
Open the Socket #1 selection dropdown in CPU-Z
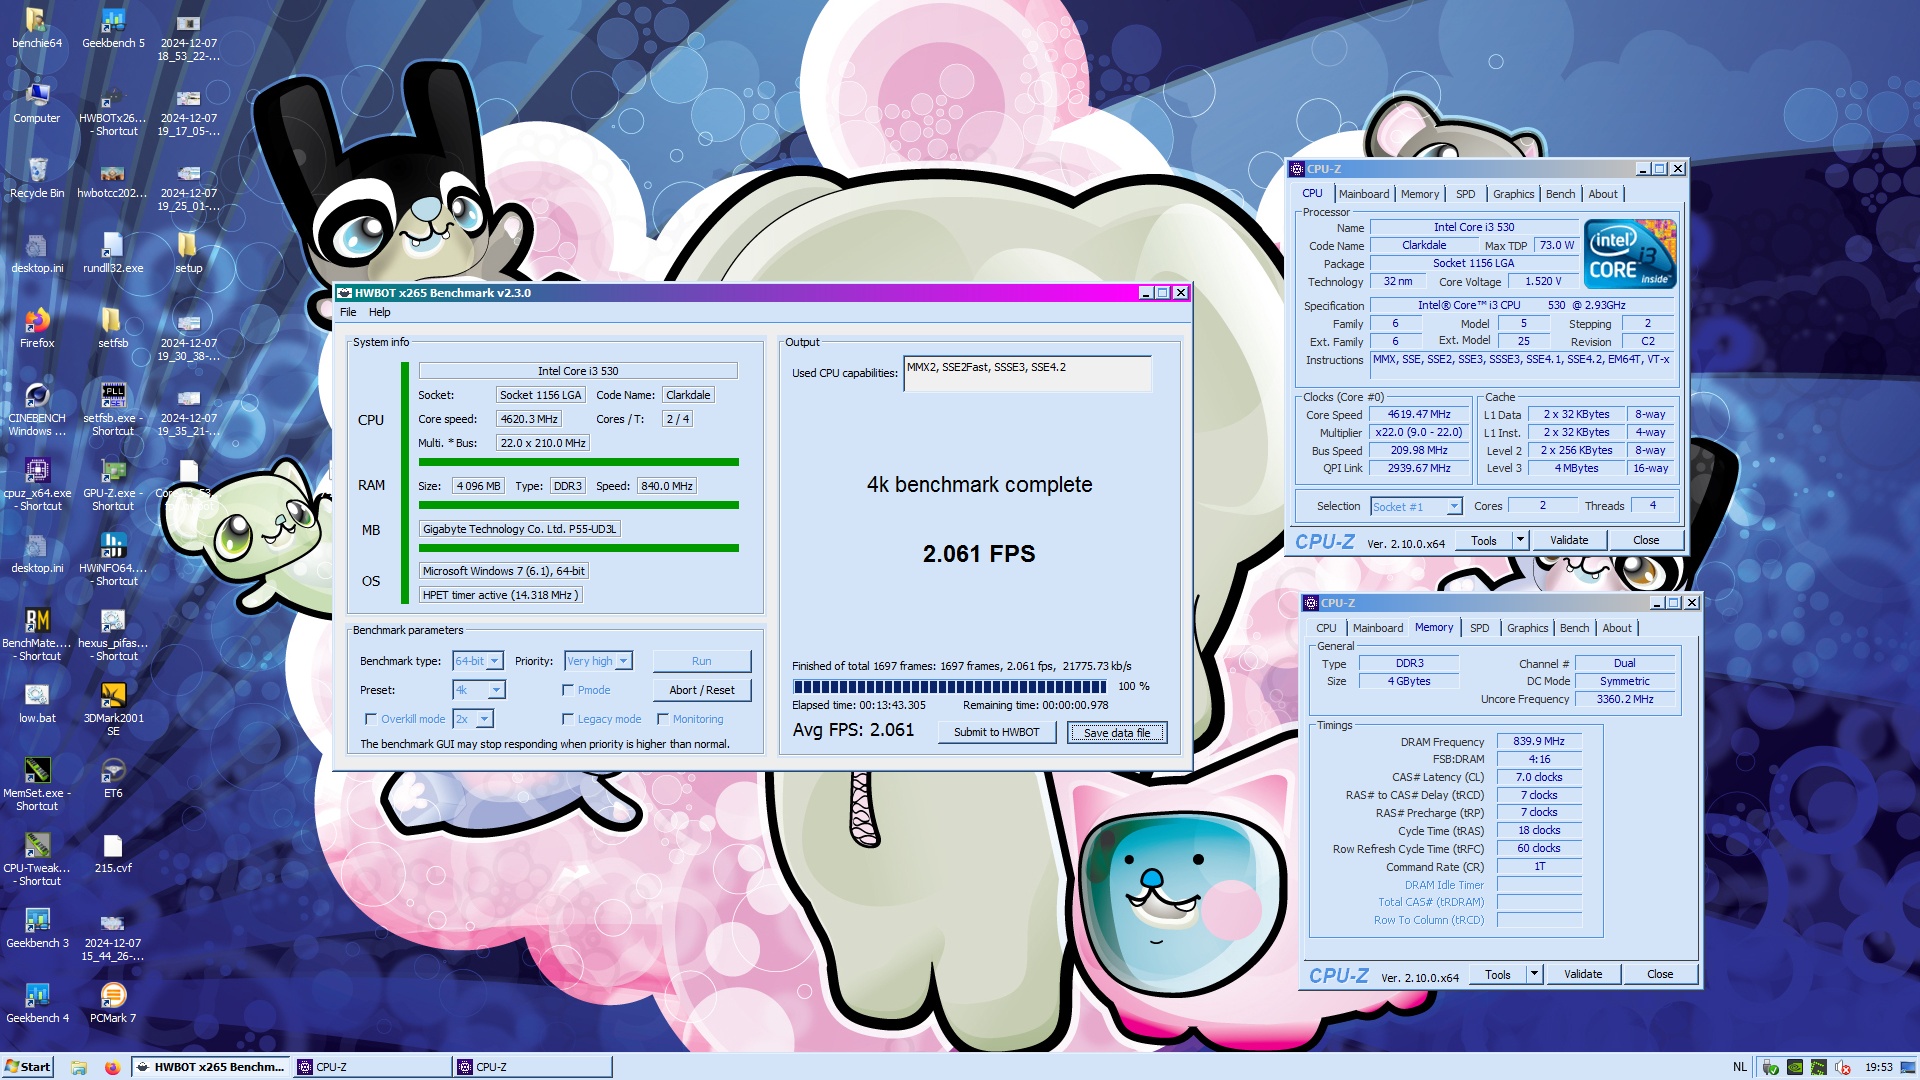coord(1416,506)
